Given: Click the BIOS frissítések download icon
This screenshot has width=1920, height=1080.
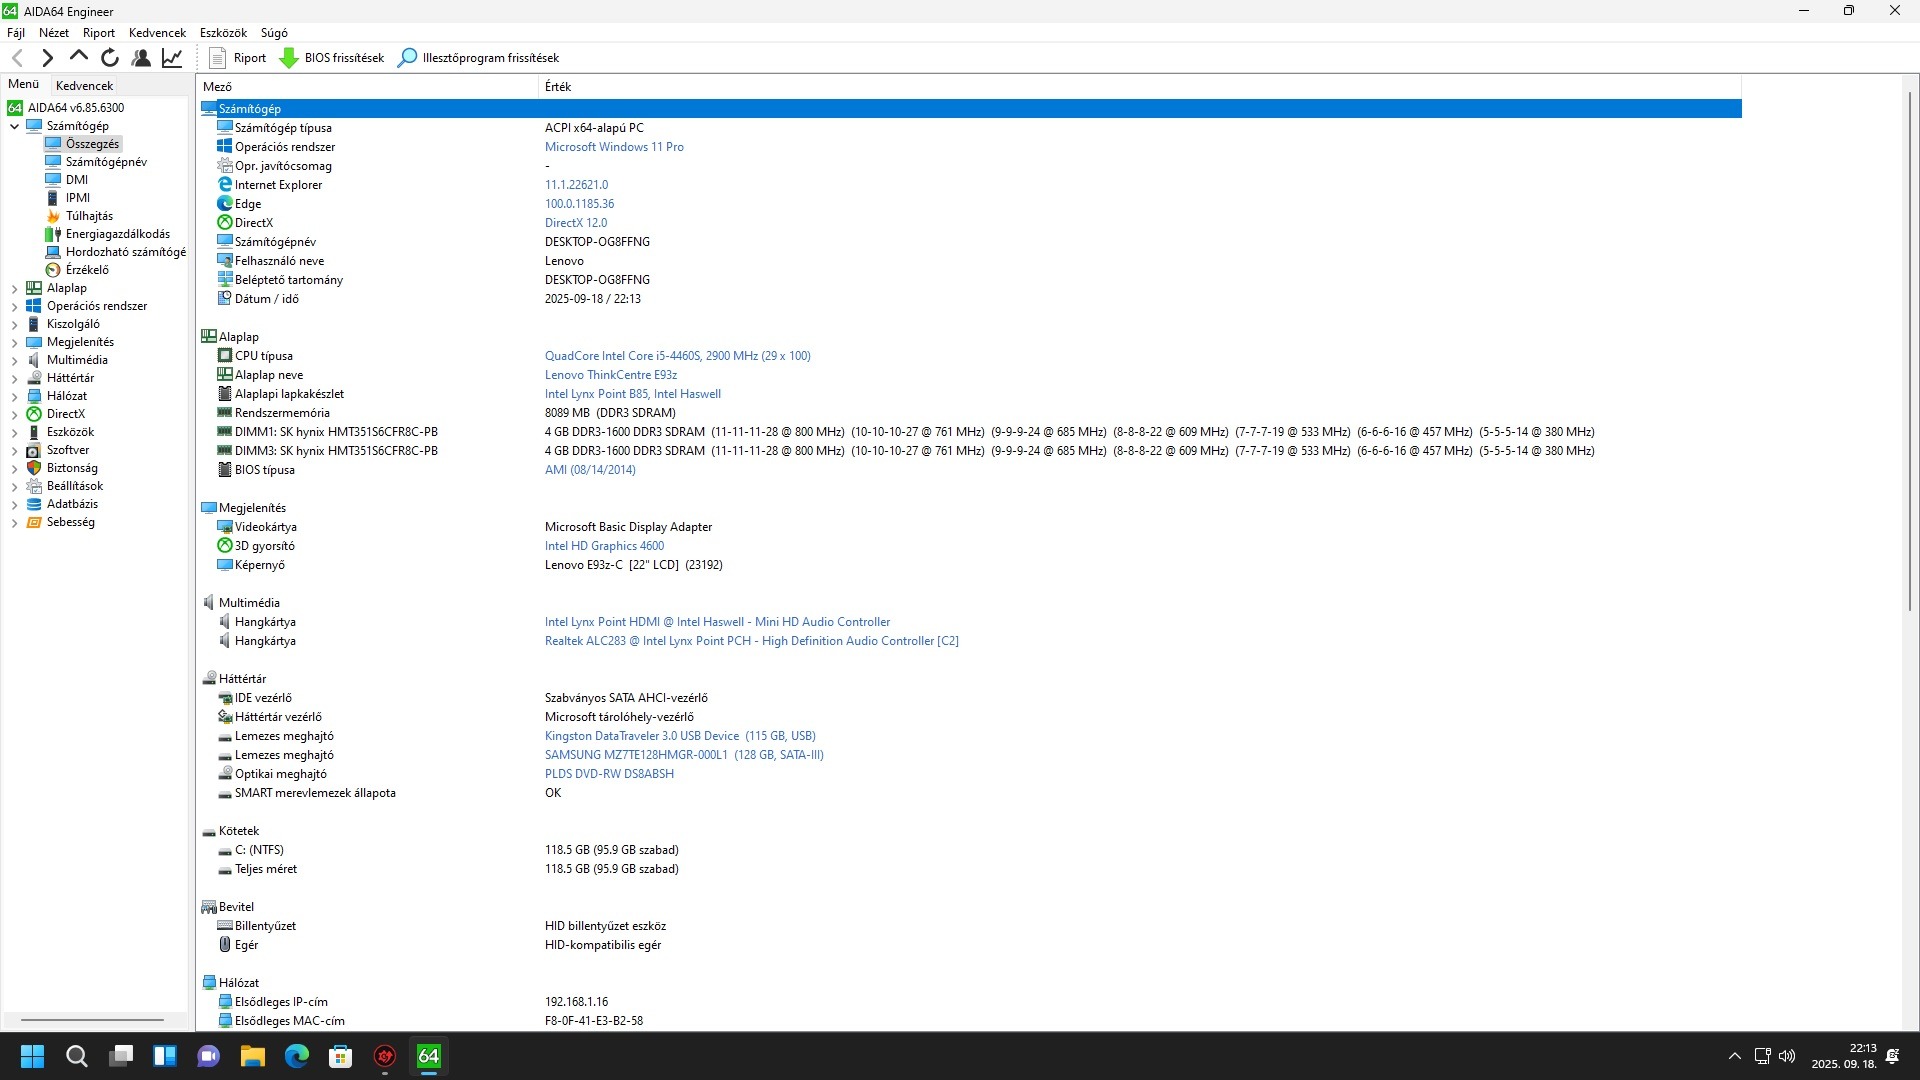Looking at the screenshot, I should 289,58.
